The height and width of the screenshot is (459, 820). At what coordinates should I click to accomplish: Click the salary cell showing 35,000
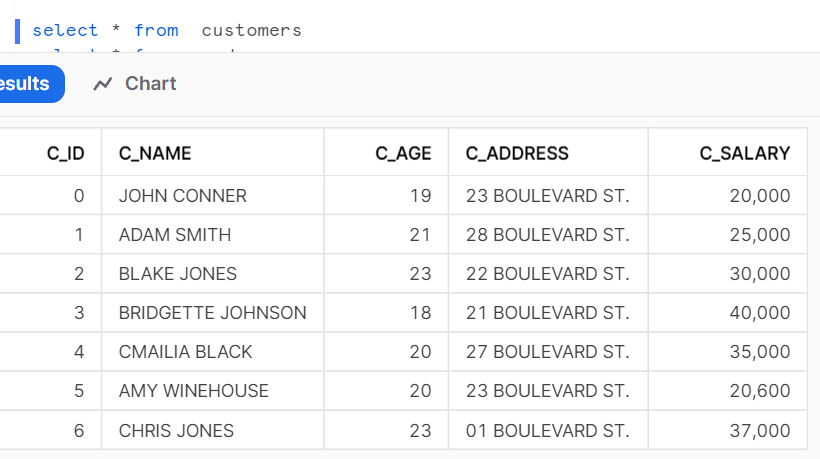coord(728,352)
